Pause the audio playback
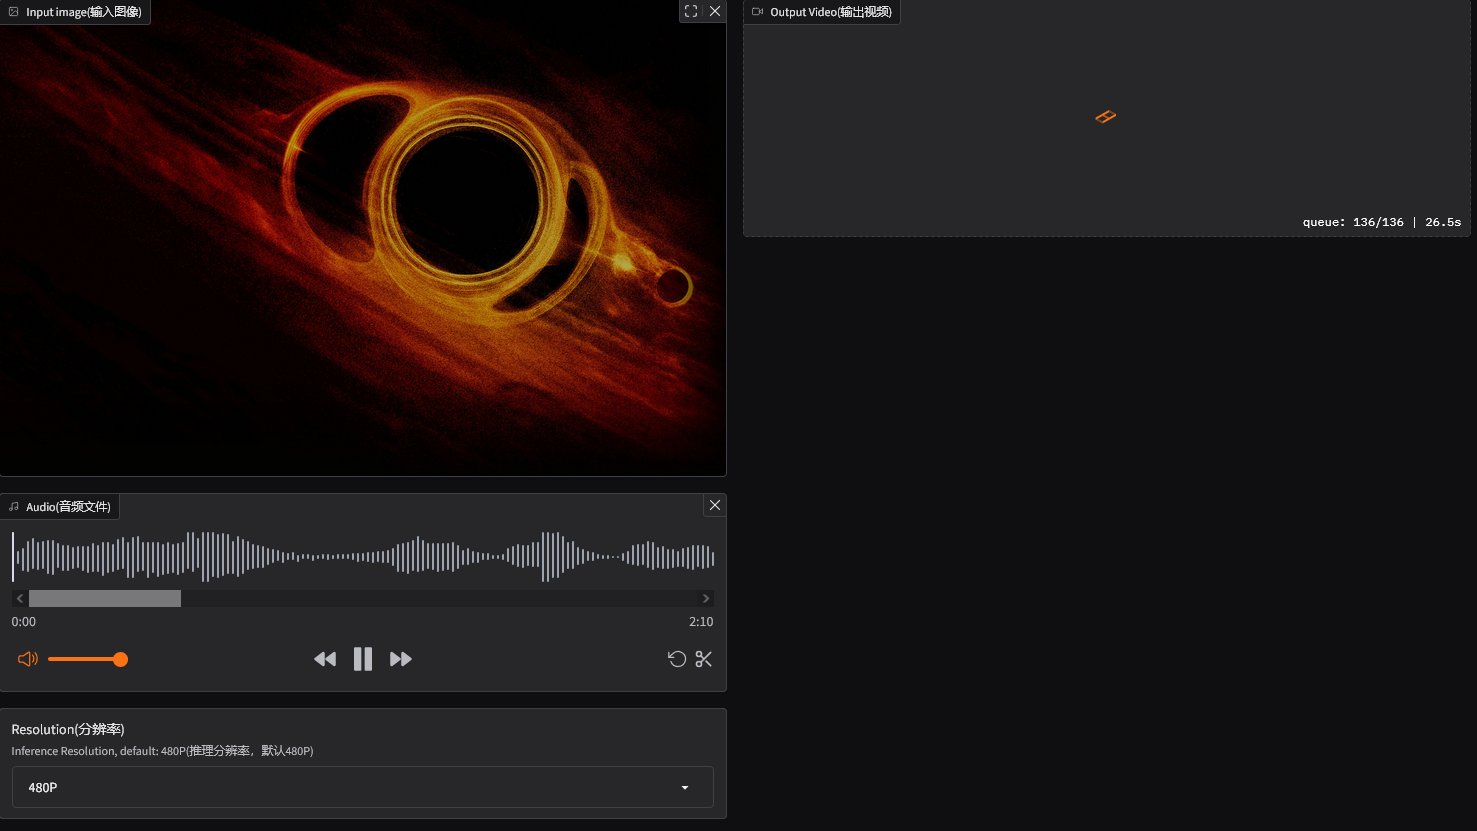The image size is (1477, 831). coord(363,659)
